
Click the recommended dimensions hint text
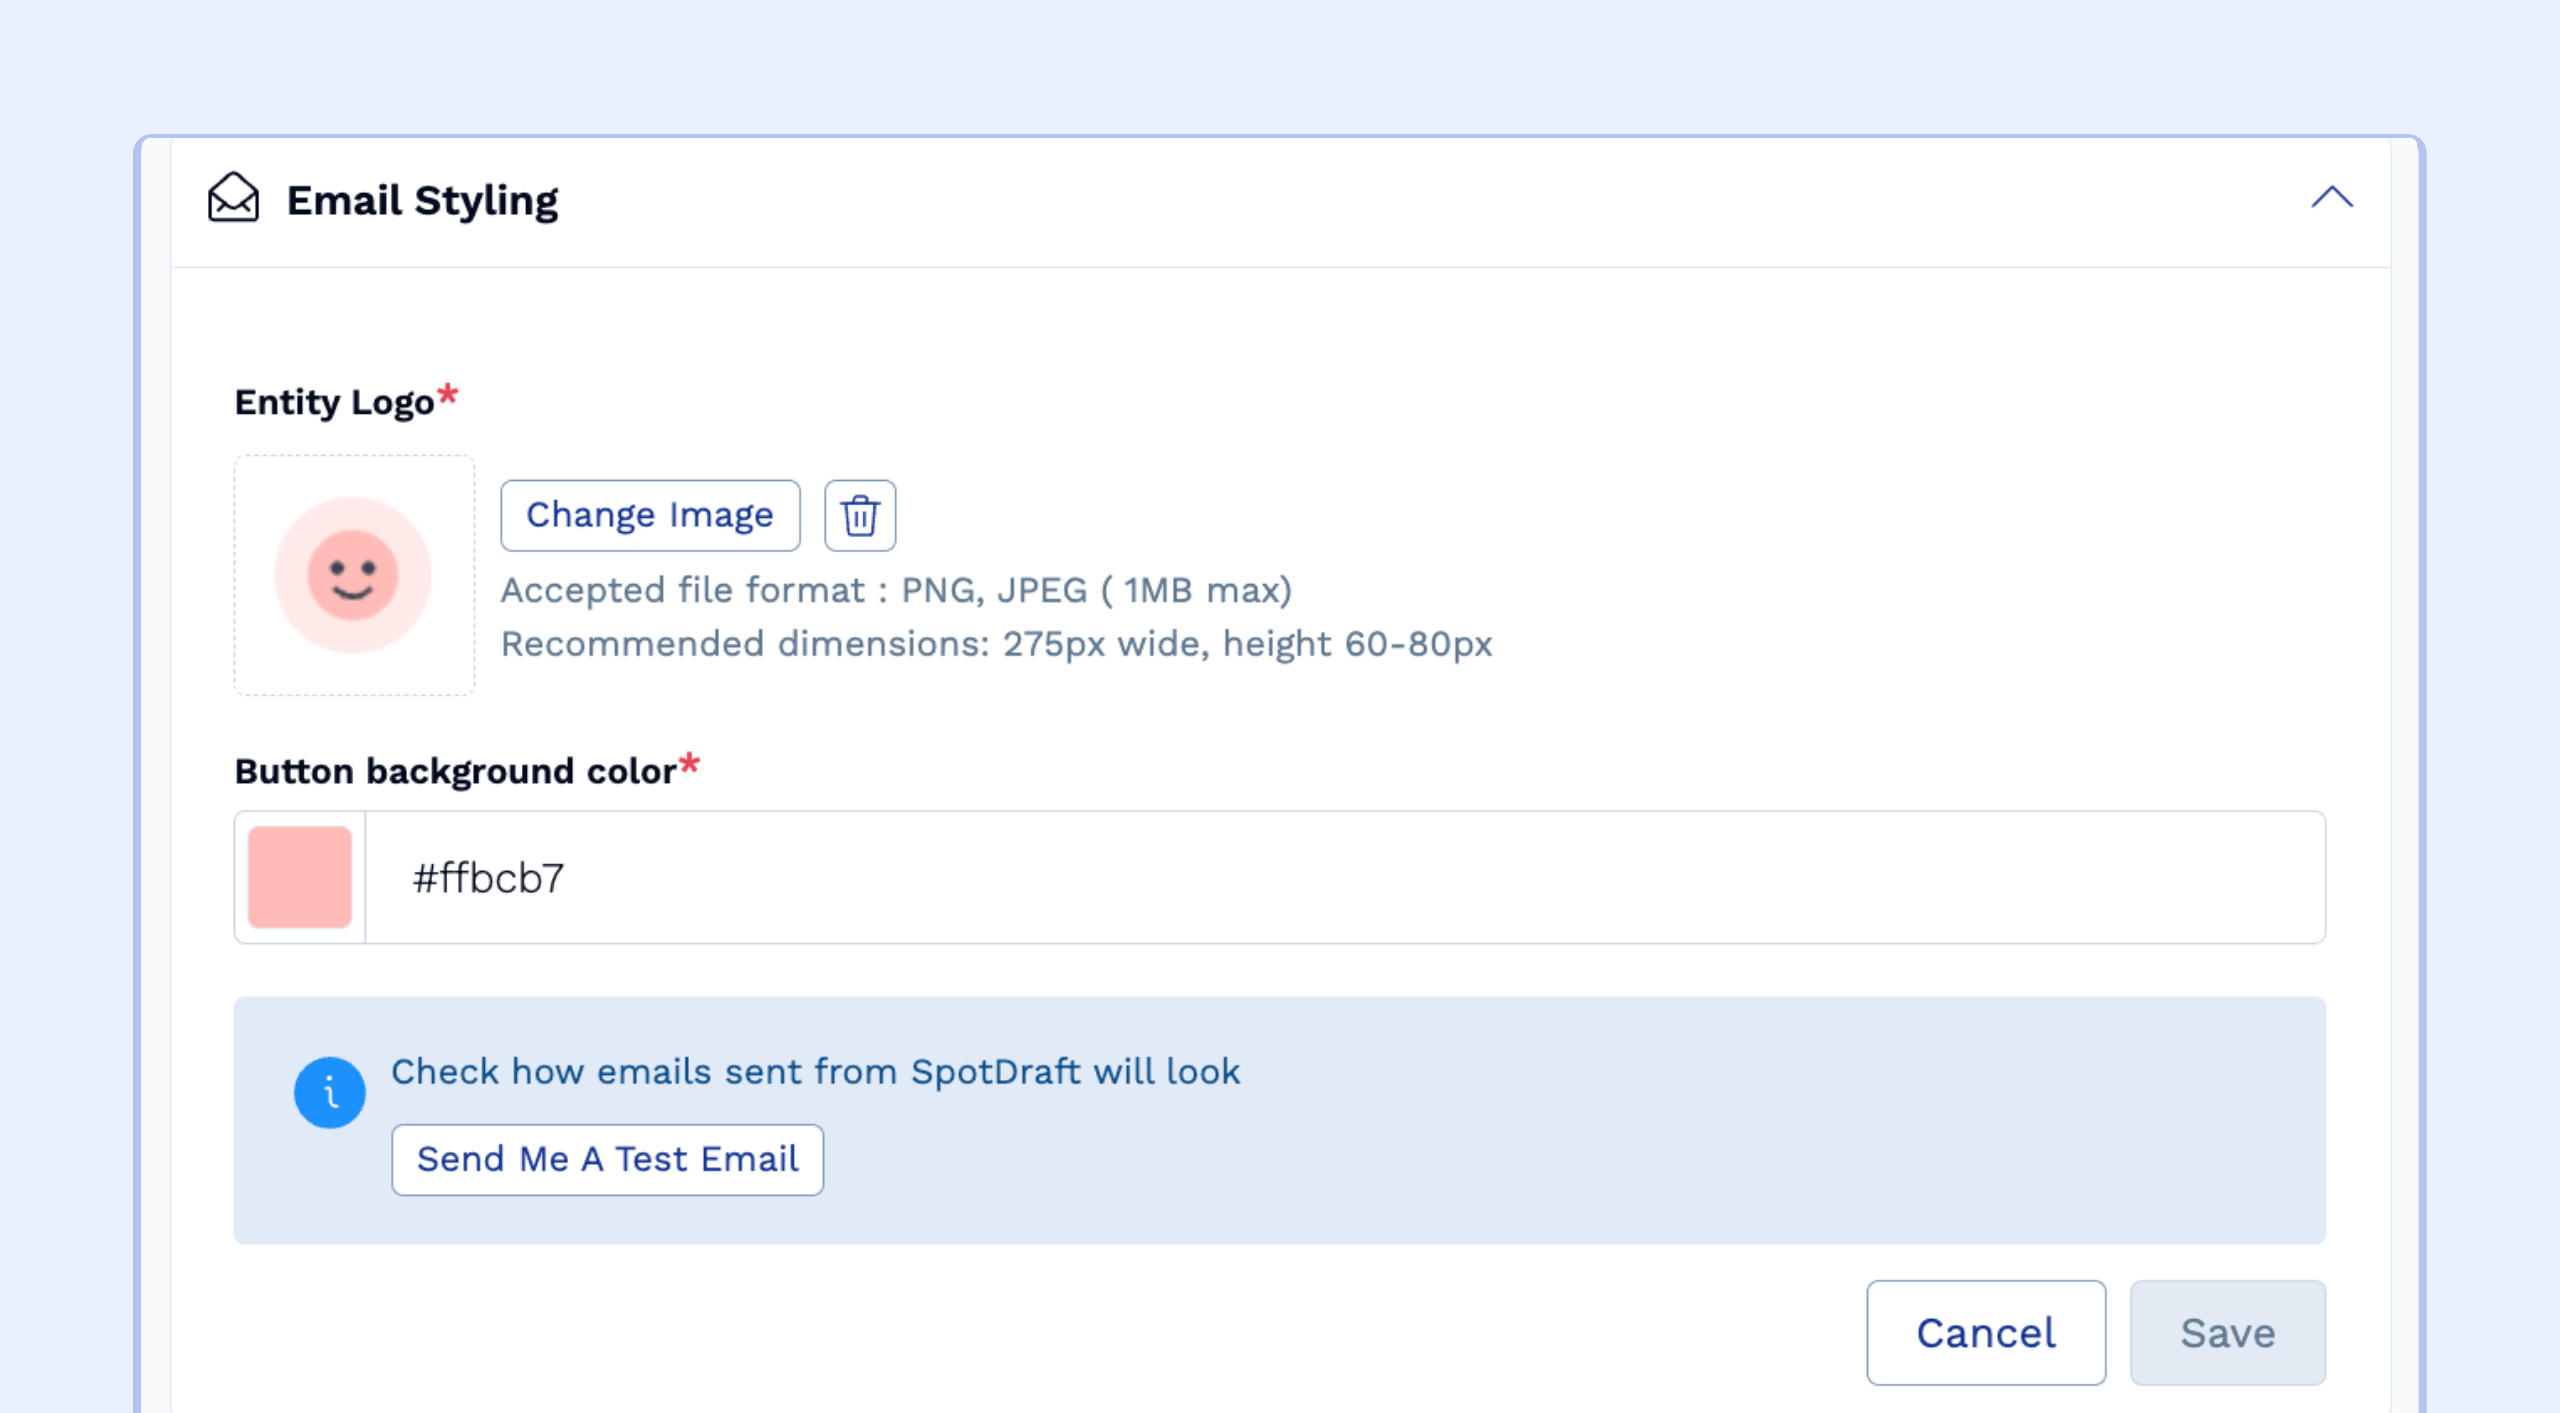pyautogui.click(x=996, y=644)
